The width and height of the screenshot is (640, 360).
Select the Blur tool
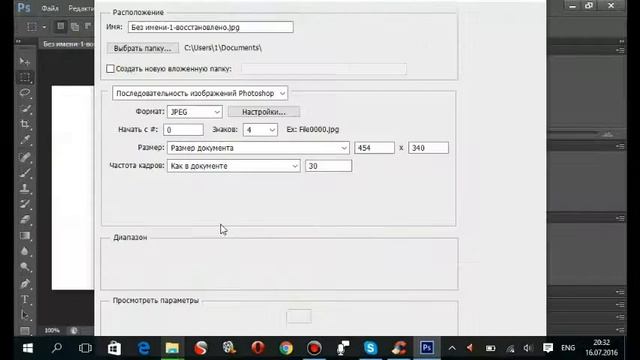[25, 251]
